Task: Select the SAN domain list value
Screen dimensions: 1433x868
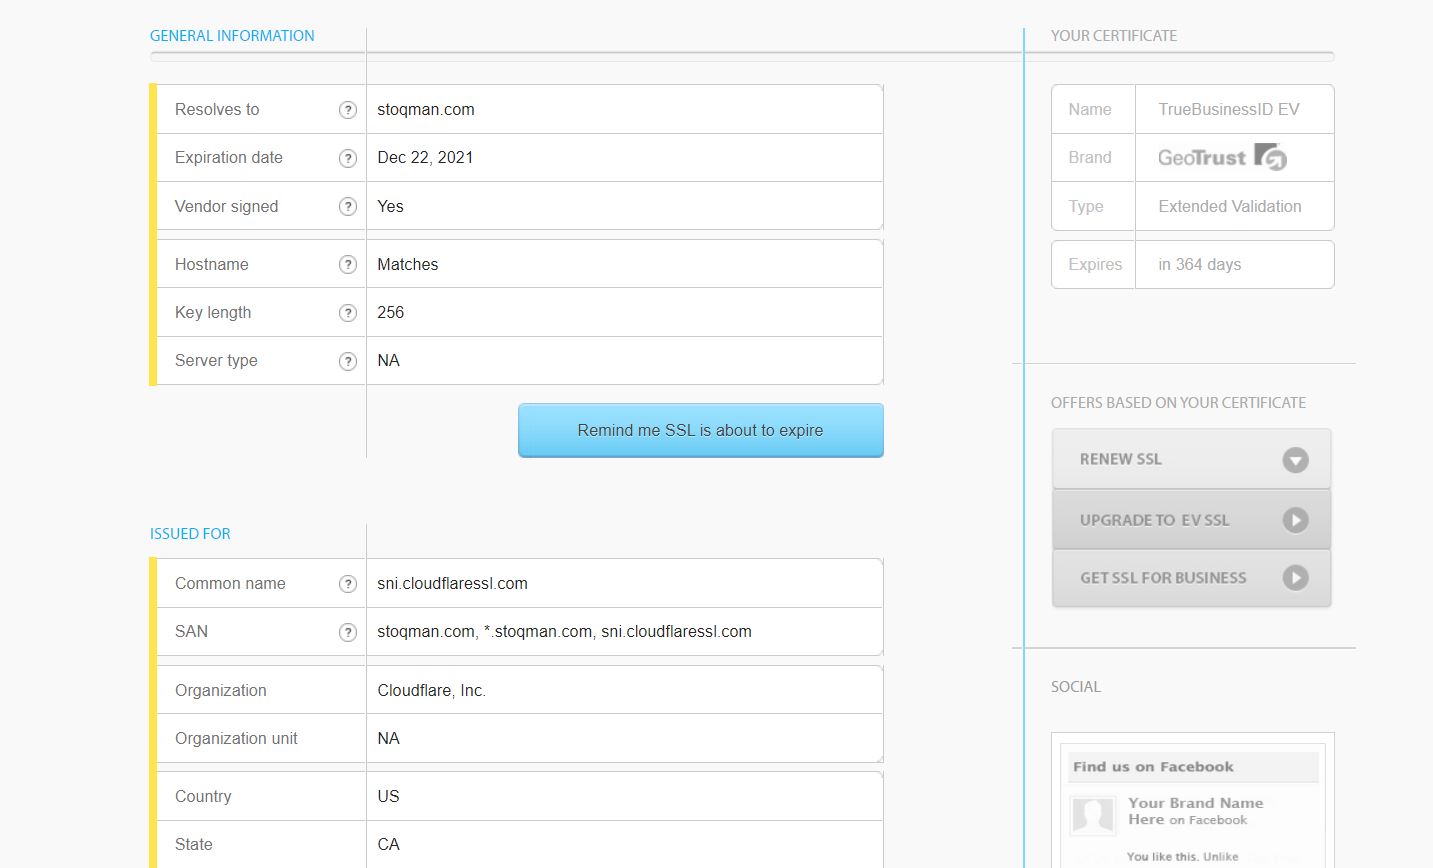Action: click(564, 632)
